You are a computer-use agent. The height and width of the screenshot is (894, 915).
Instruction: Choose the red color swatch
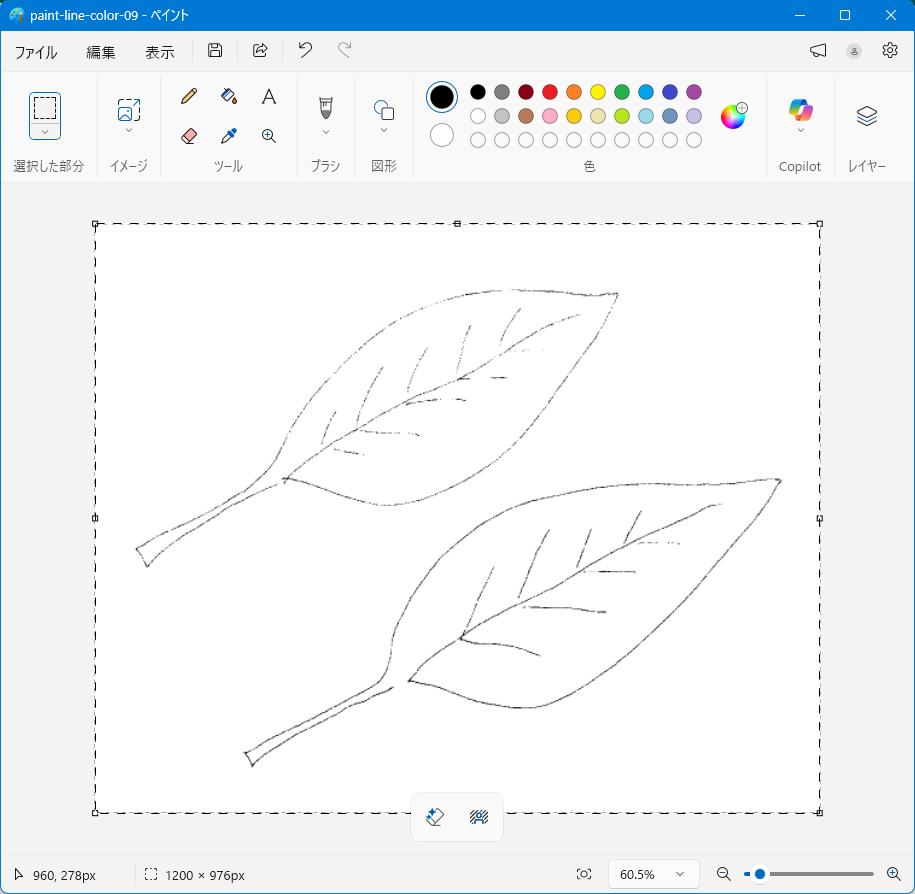(x=549, y=92)
